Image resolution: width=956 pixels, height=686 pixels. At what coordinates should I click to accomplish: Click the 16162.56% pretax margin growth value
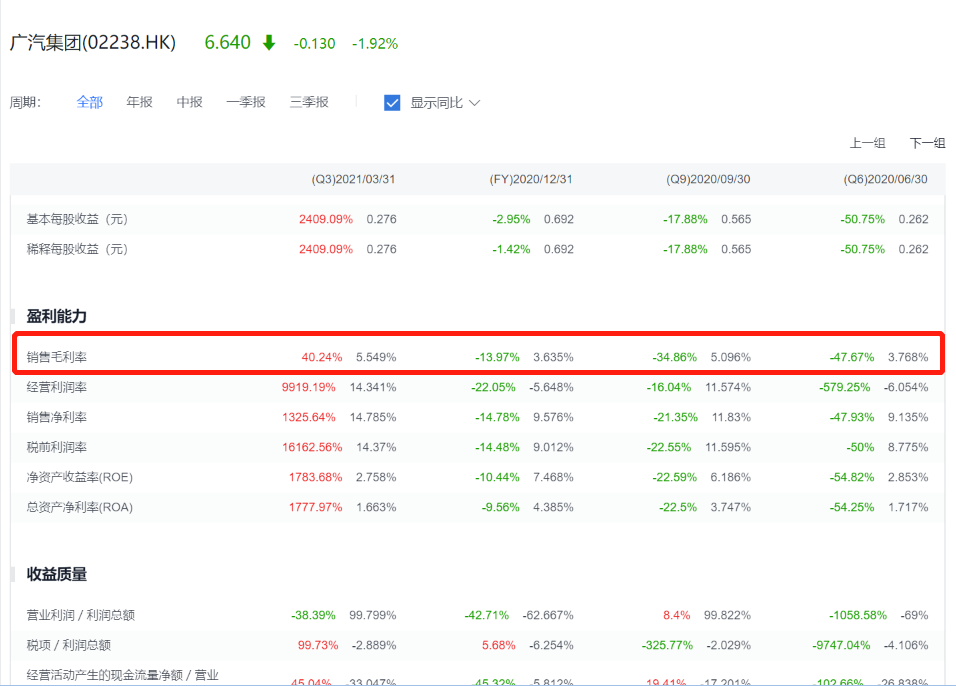tap(312, 447)
